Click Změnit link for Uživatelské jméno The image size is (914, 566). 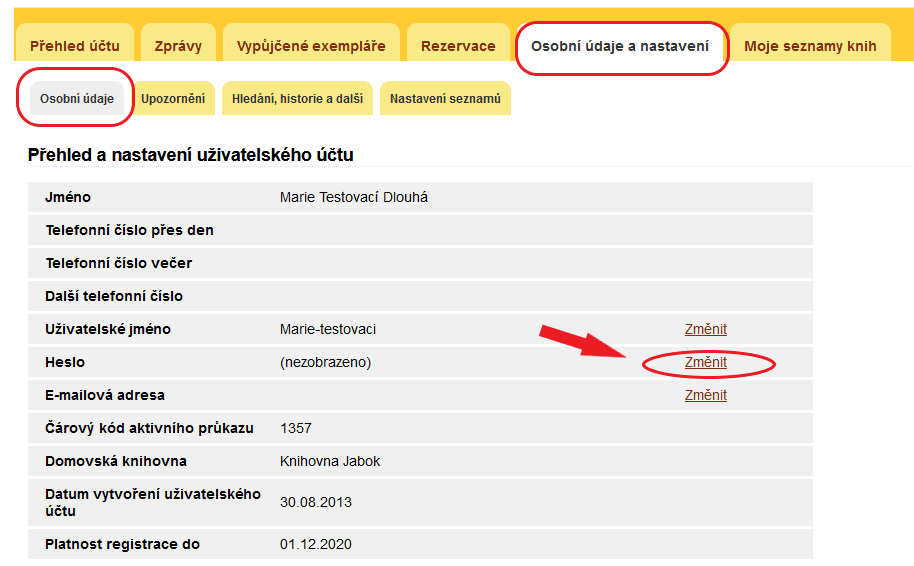coord(706,329)
